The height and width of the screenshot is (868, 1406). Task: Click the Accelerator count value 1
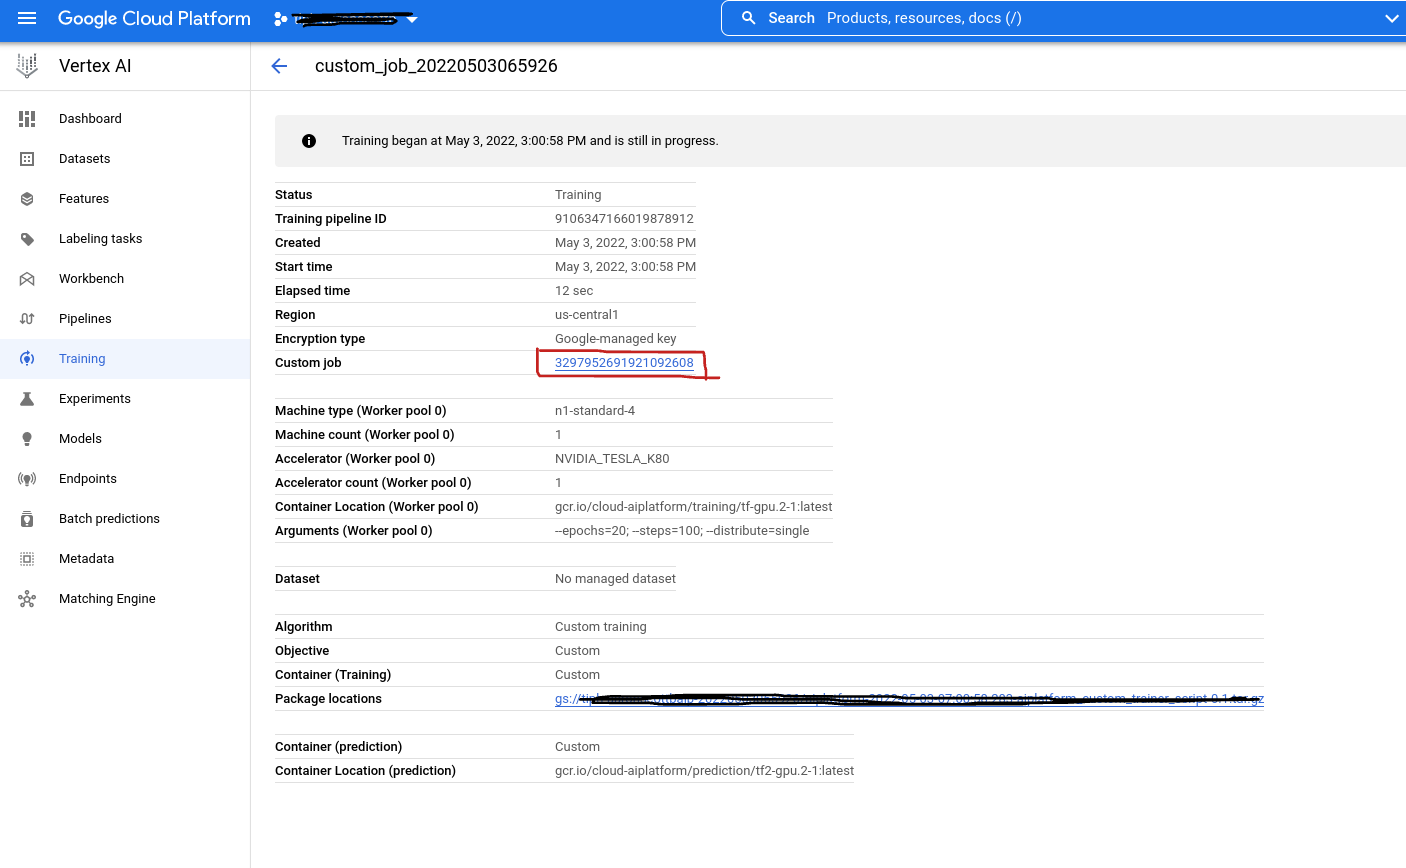pyautogui.click(x=558, y=483)
